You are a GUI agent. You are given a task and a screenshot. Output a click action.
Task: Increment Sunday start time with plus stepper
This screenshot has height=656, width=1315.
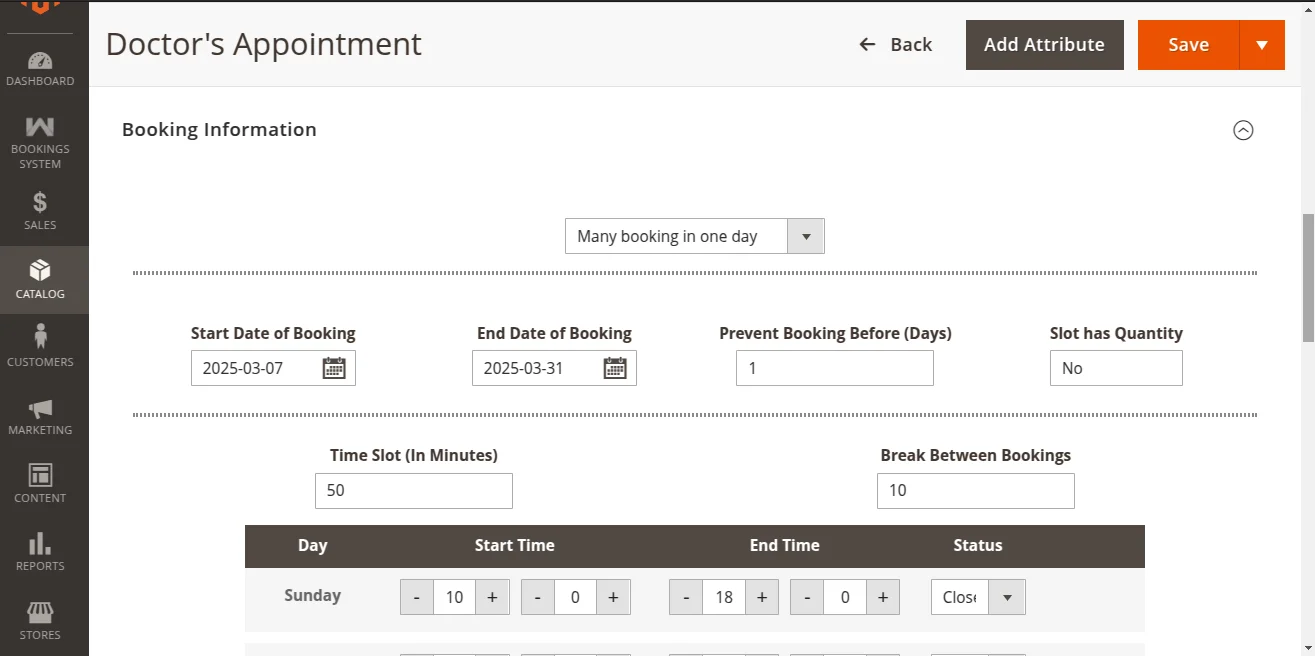tap(492, 597)
